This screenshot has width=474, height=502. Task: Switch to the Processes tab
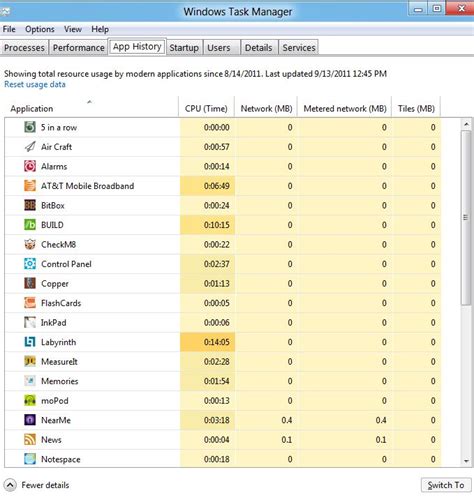tap(24, 48)
